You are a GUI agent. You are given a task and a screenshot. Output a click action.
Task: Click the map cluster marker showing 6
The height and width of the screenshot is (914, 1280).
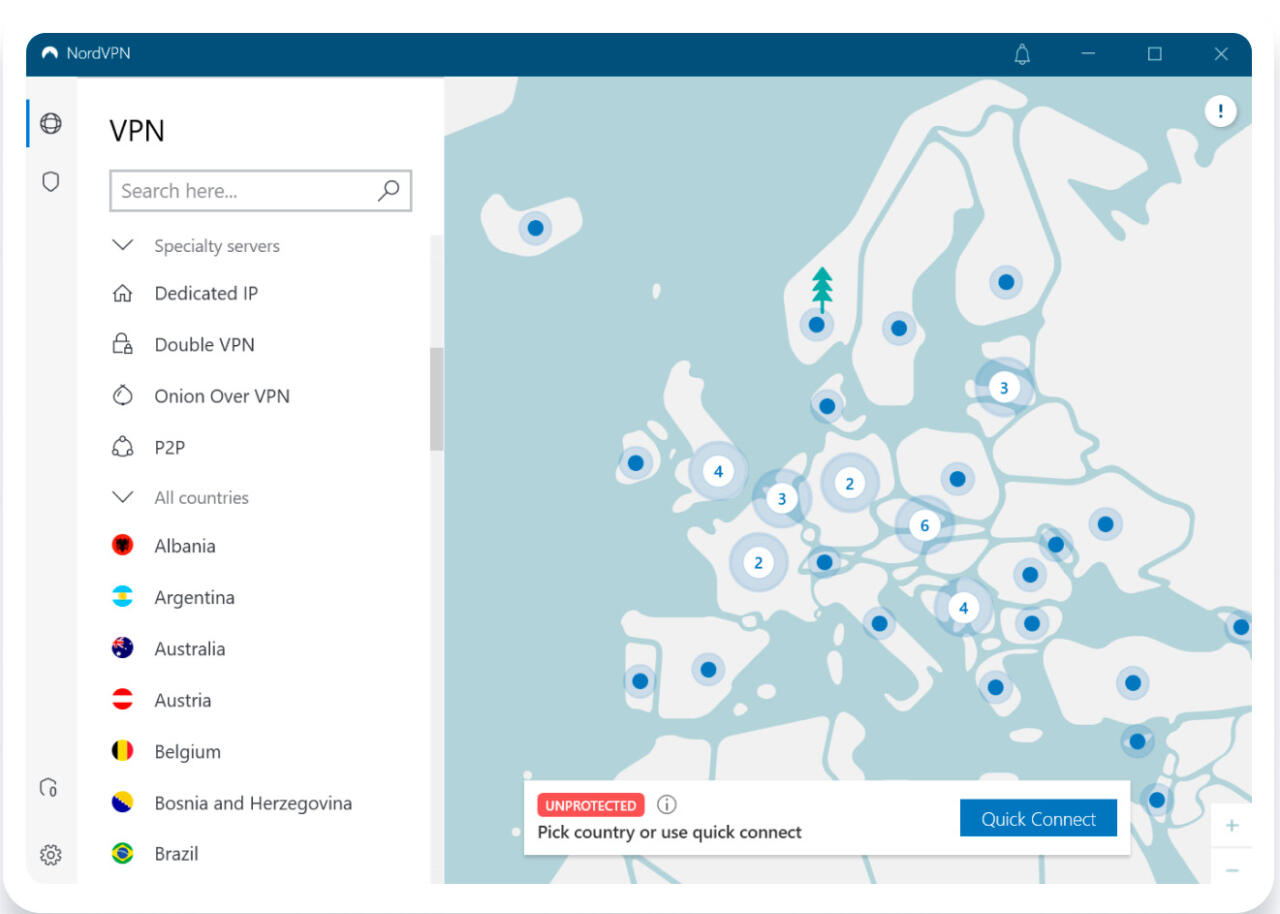924,525
